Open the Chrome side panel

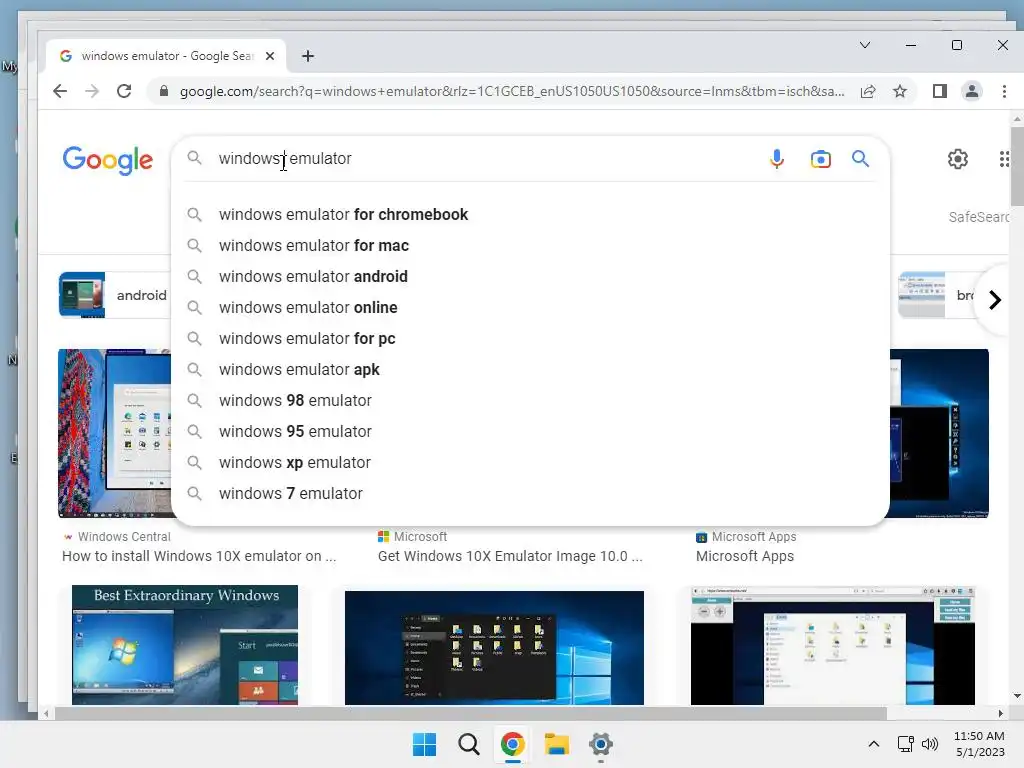click(940, 91)
